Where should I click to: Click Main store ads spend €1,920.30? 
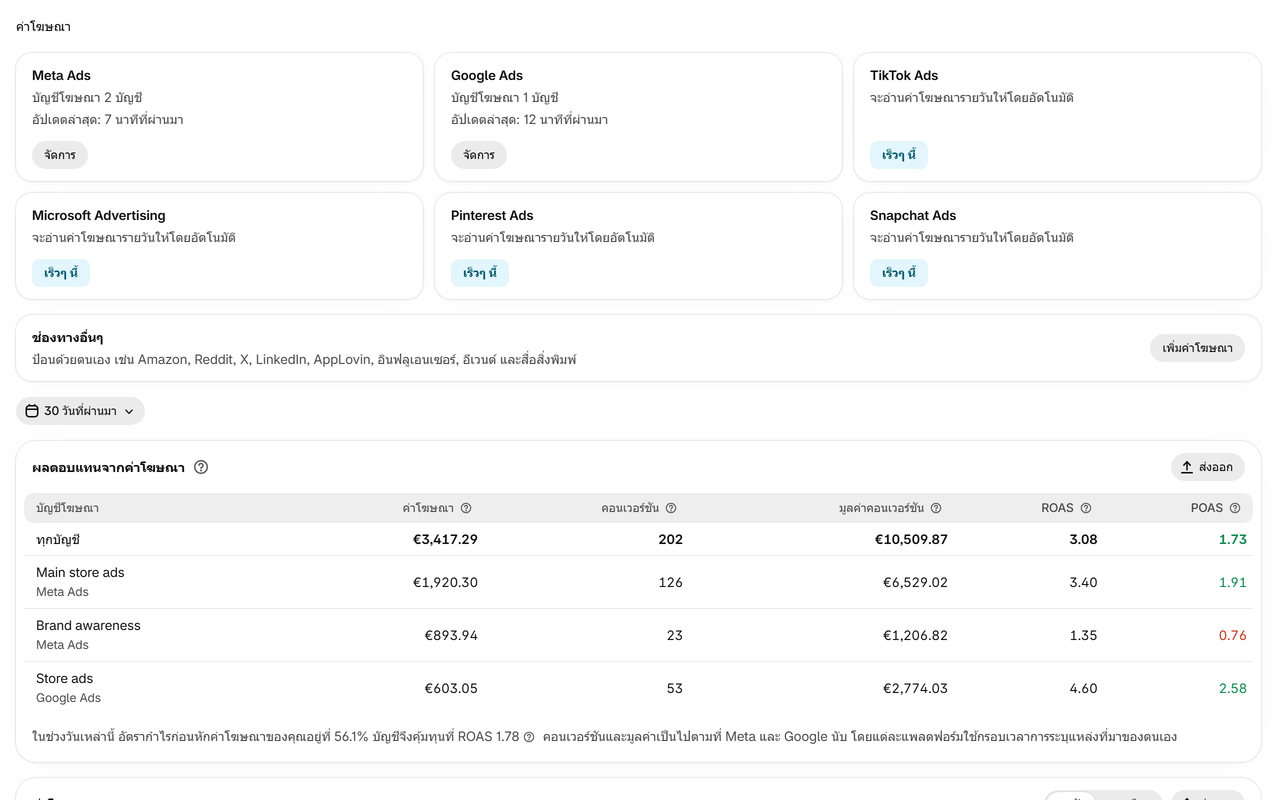point(445,582)
